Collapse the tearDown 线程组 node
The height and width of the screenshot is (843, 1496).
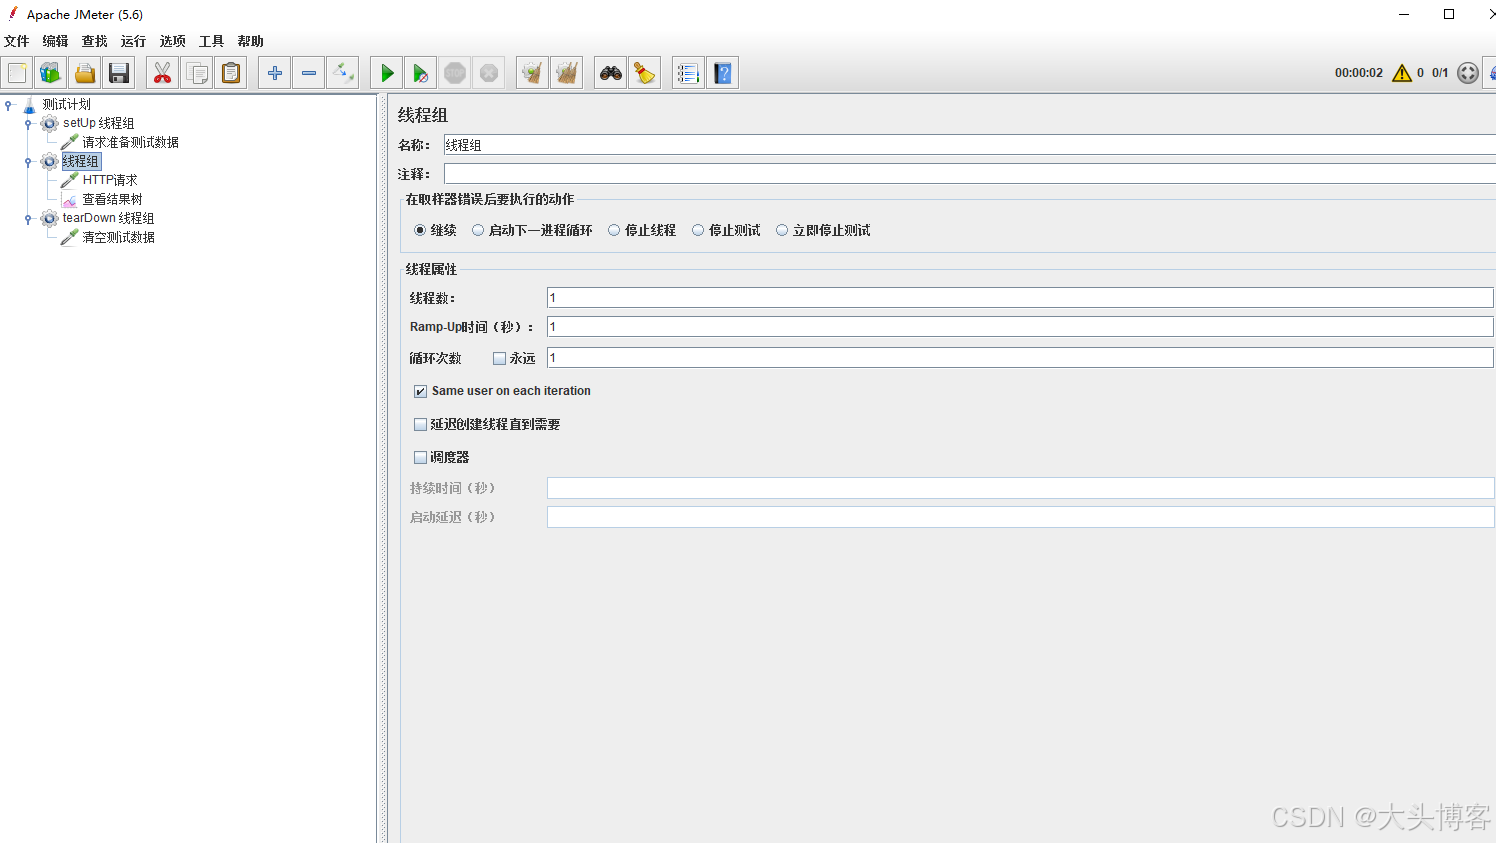click(28, 219)
